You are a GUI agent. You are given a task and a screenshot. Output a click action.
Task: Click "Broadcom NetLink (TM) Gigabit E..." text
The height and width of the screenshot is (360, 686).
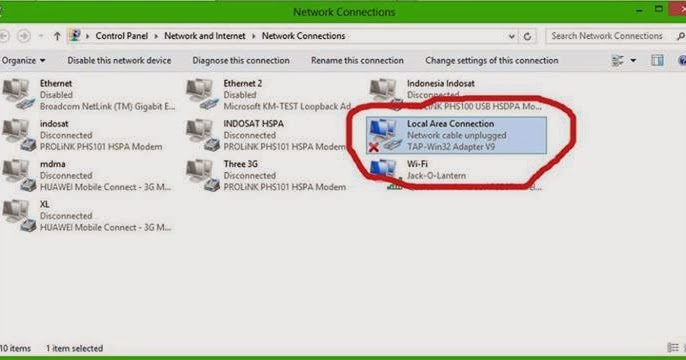coord(108,106)
